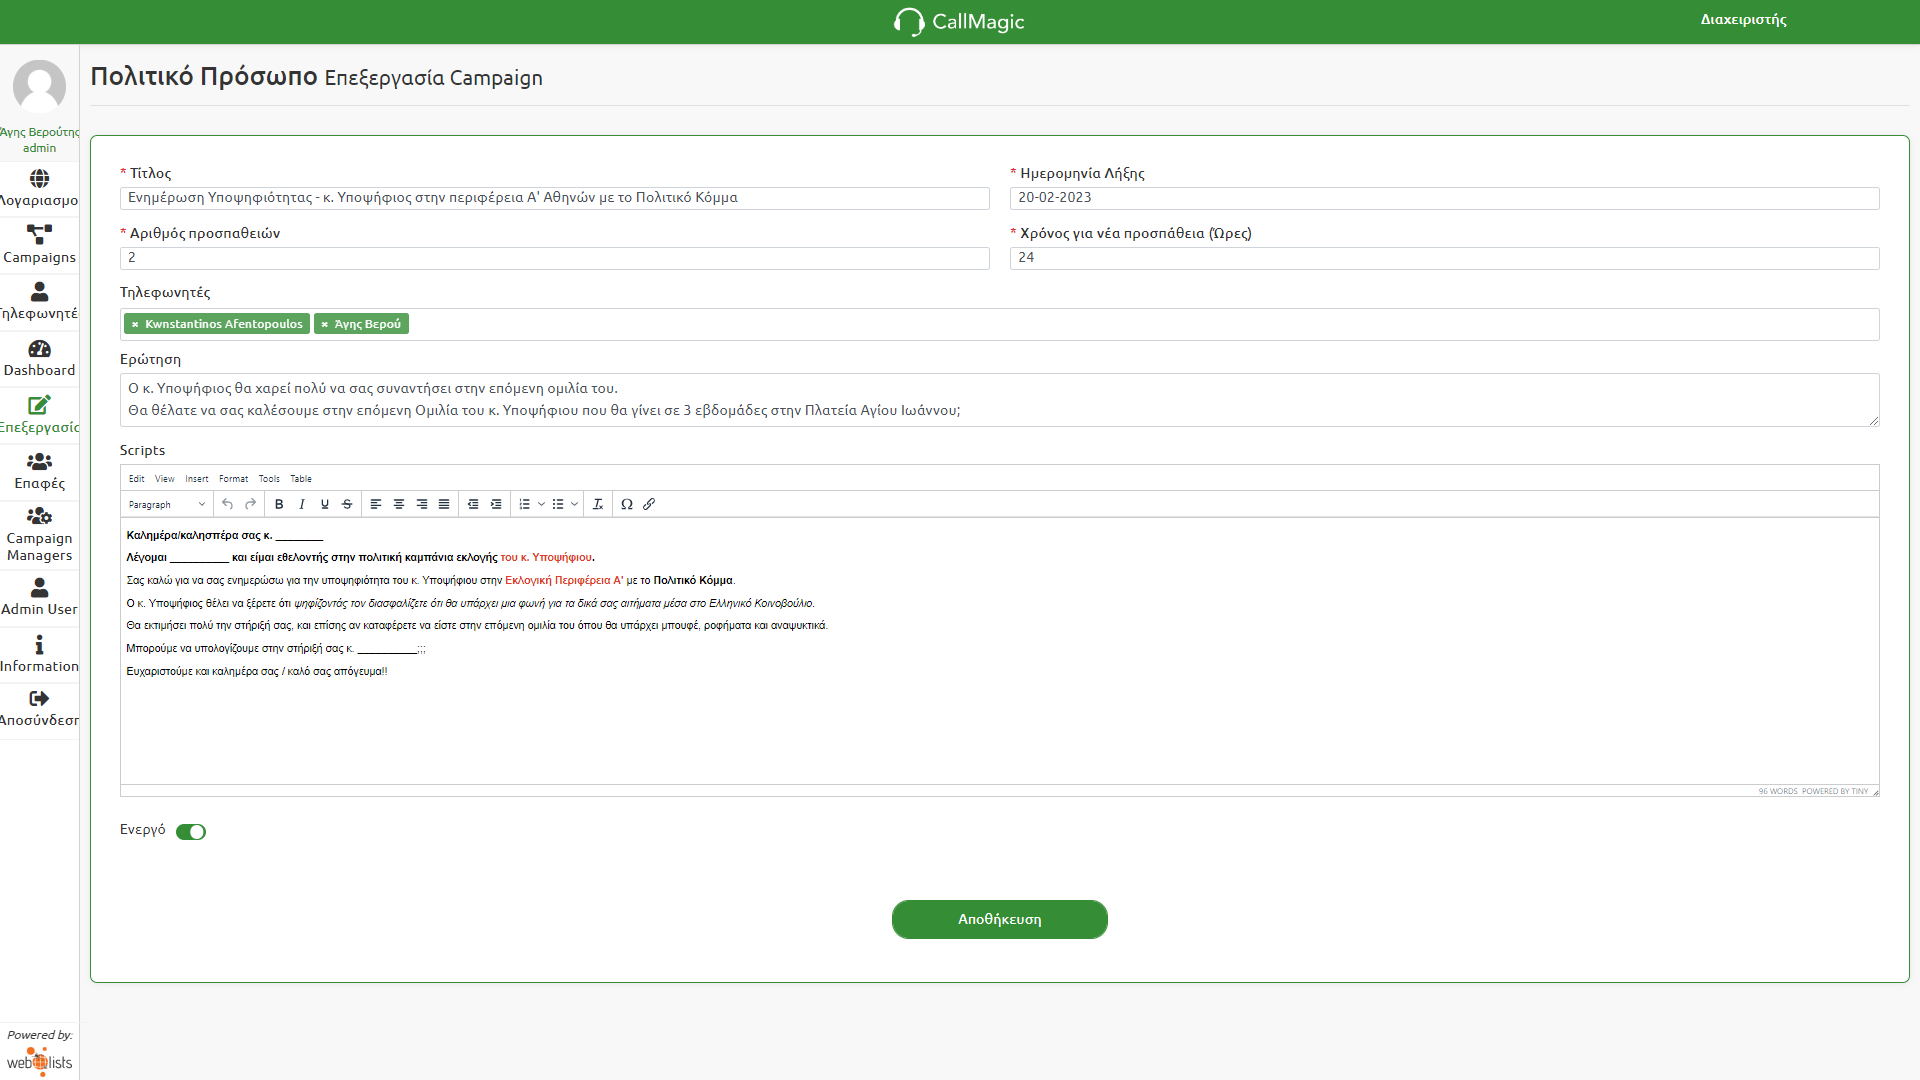Click the insert link icon
Image resolution: width=1920 pixels, height=1080 pixels.
point(649,504)
